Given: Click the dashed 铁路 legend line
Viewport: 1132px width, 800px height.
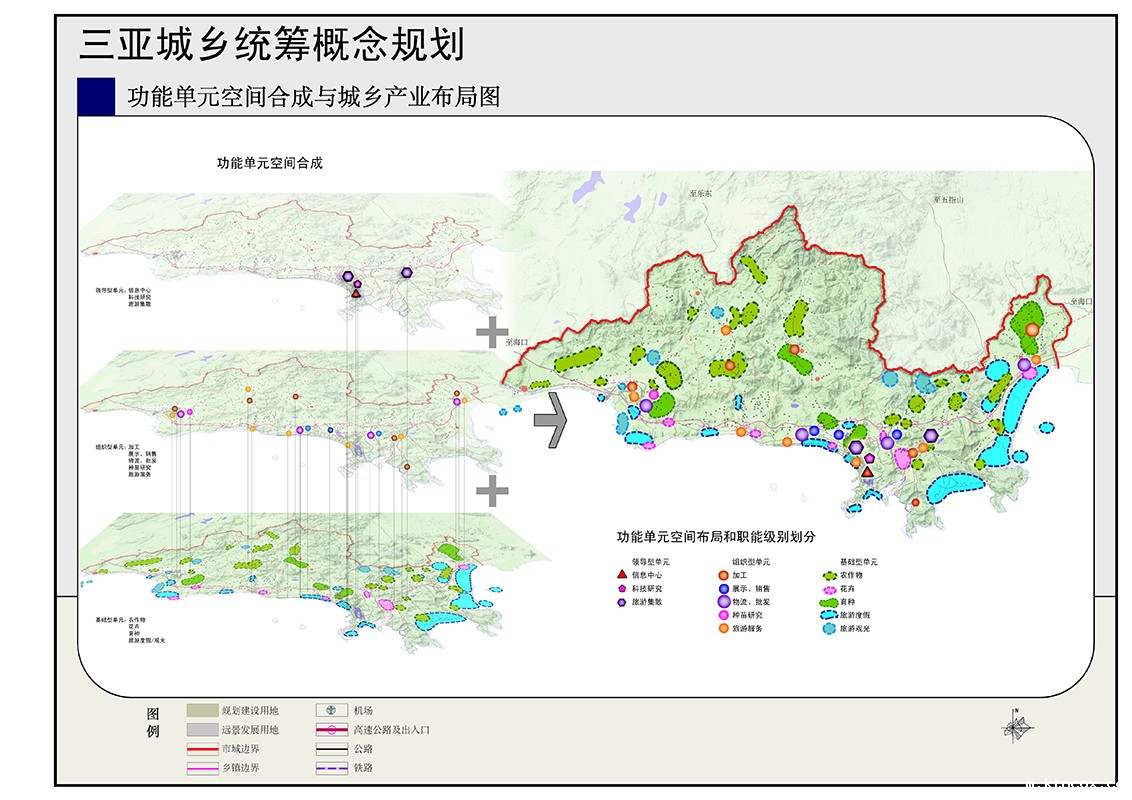Looking at the screenshot, I should click(x=330, y=768).
